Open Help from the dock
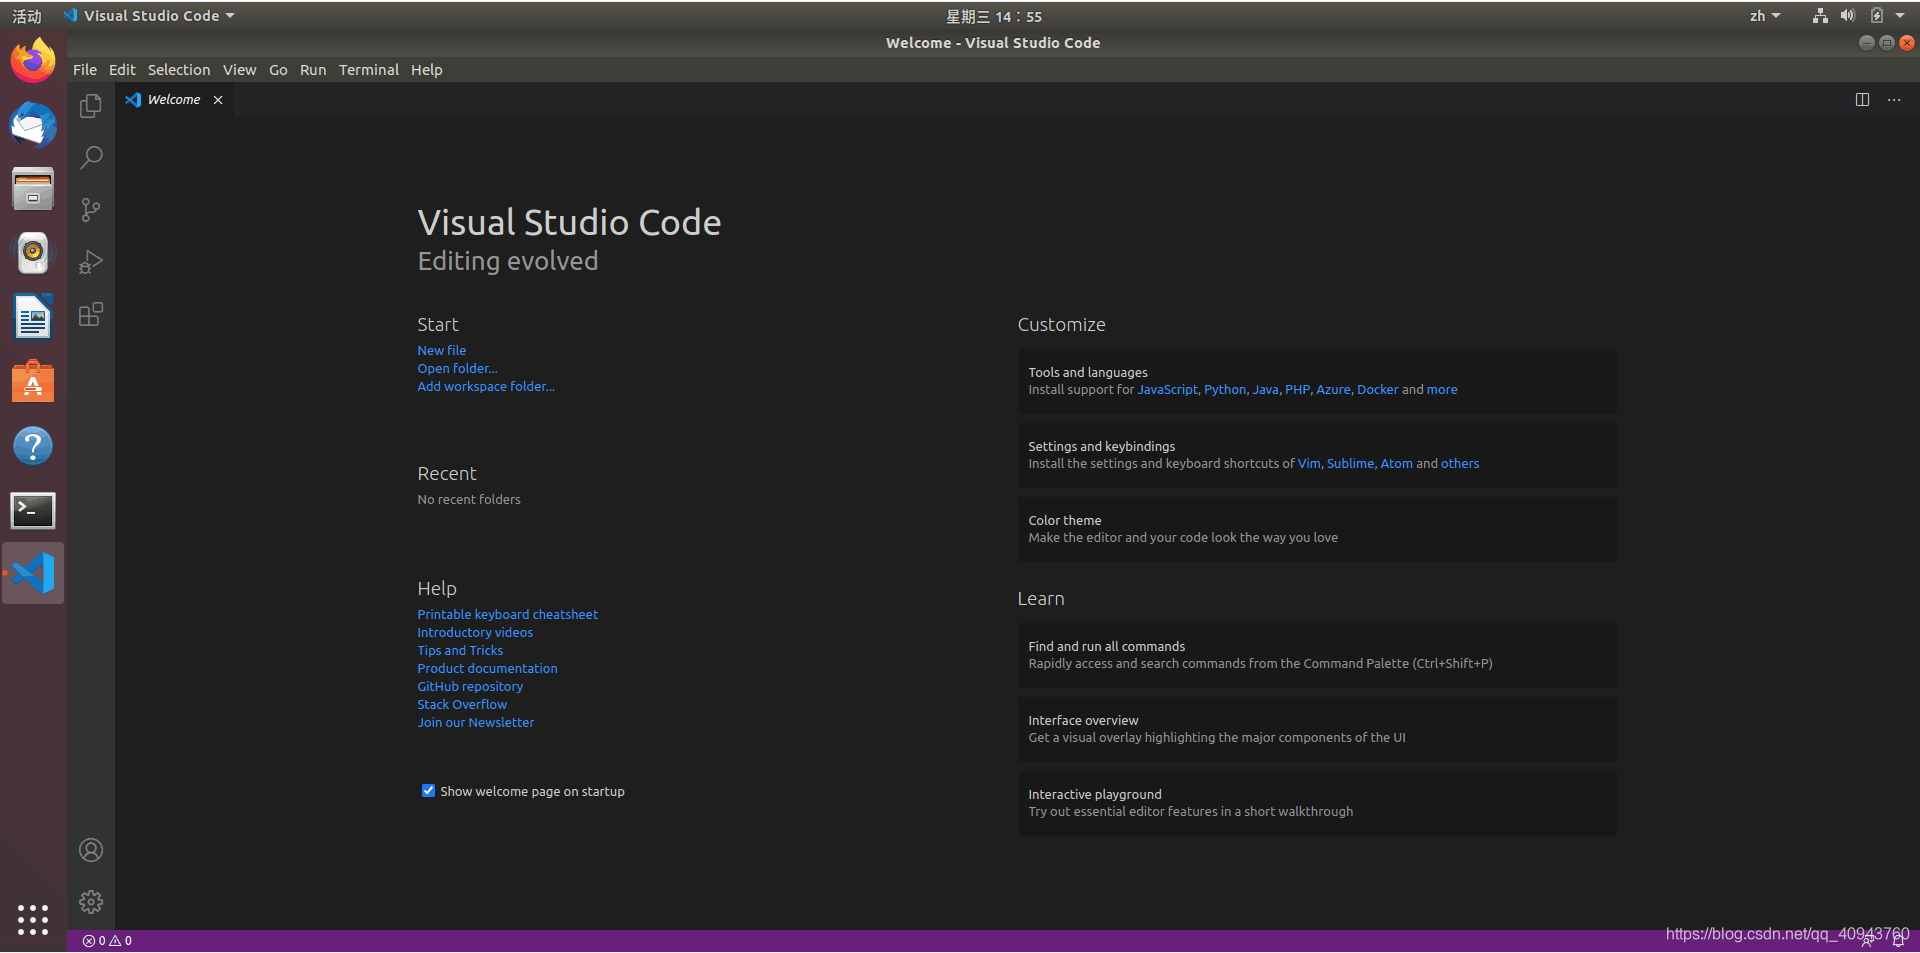This screenshot has height=953, width=1920. [x=33, y=446]
